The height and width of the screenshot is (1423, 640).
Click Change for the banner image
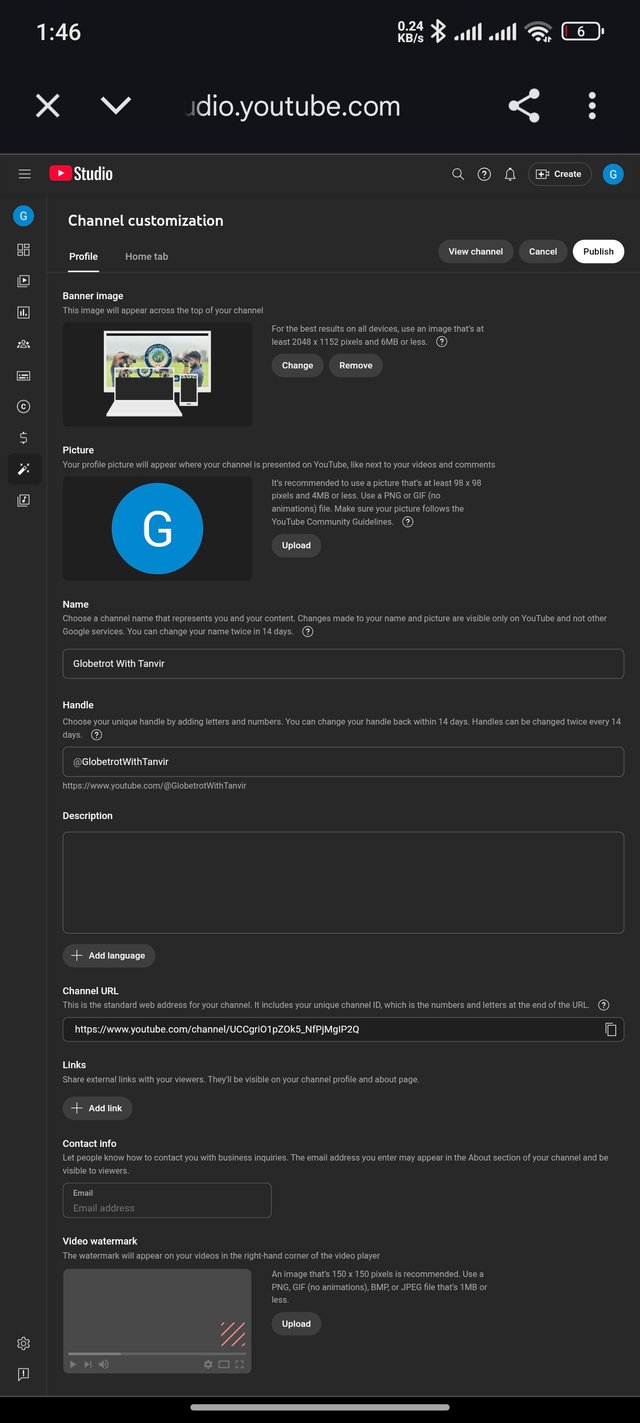pos(297,365)
